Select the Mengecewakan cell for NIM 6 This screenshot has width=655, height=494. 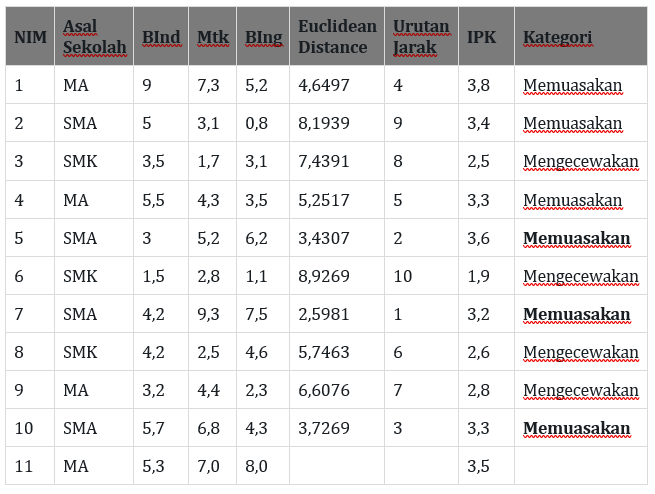pyautogui.click(x=580, y=277)
